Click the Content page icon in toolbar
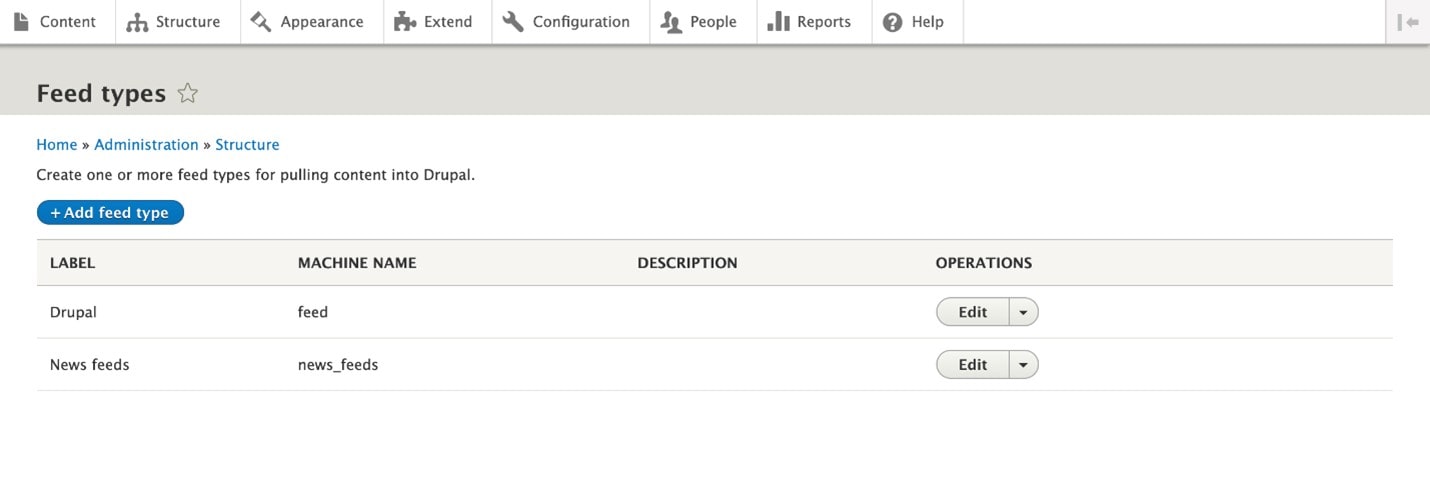This screenshot has height=504, width=1430. click(21, 22)
